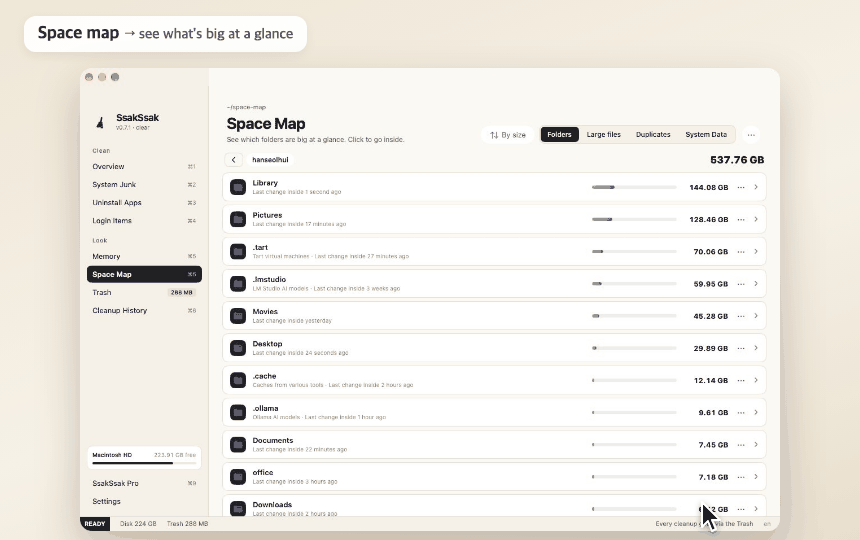Click the READY status badge
This screenshot has height=540, width=860.
click(x=94, y=524)
